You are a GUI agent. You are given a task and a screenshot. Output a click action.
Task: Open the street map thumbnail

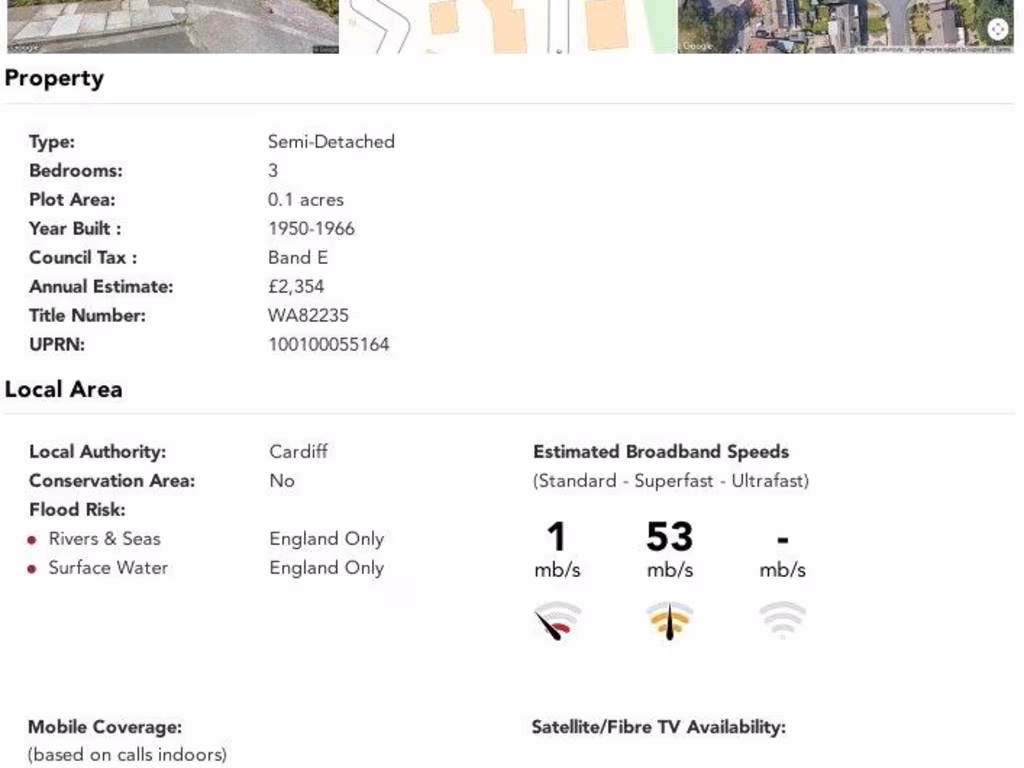click(509, 26)
